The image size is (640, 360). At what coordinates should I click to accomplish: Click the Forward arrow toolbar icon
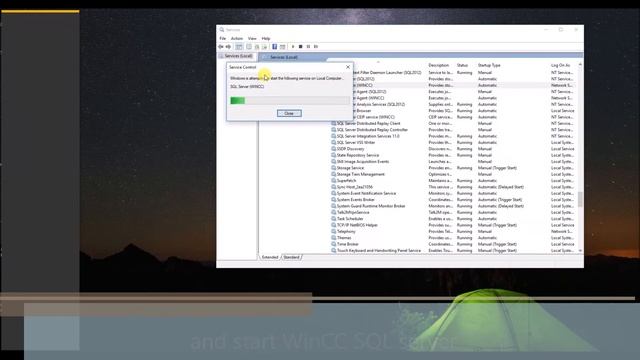228,47
